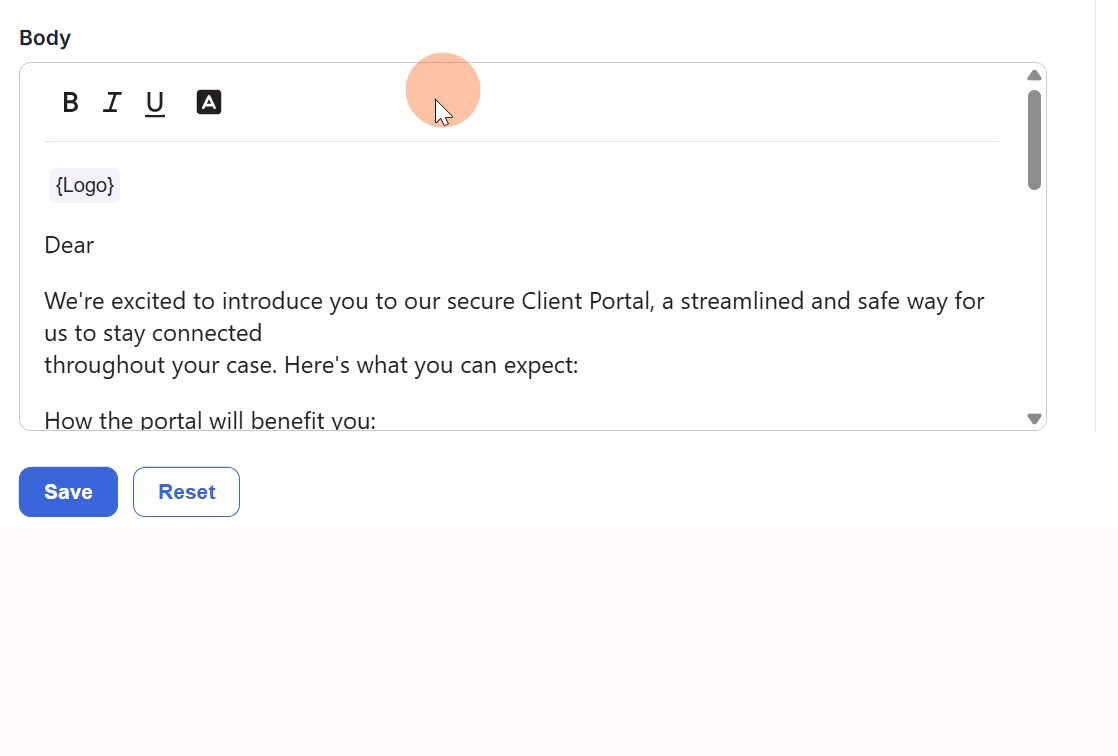Click the scrollbar down arrow in Body editor
The height and width of the screenshot is (756, 1118).
1034,419
